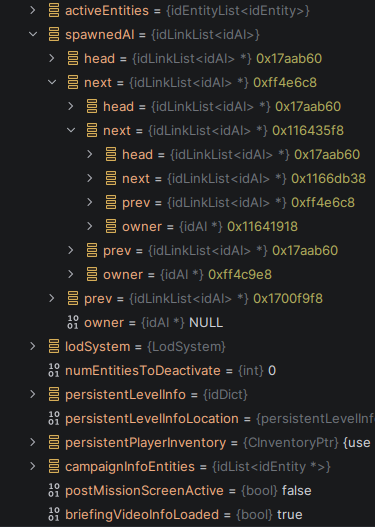
Task: Expand head directly under spawnedAI
Action: [52, 58]
